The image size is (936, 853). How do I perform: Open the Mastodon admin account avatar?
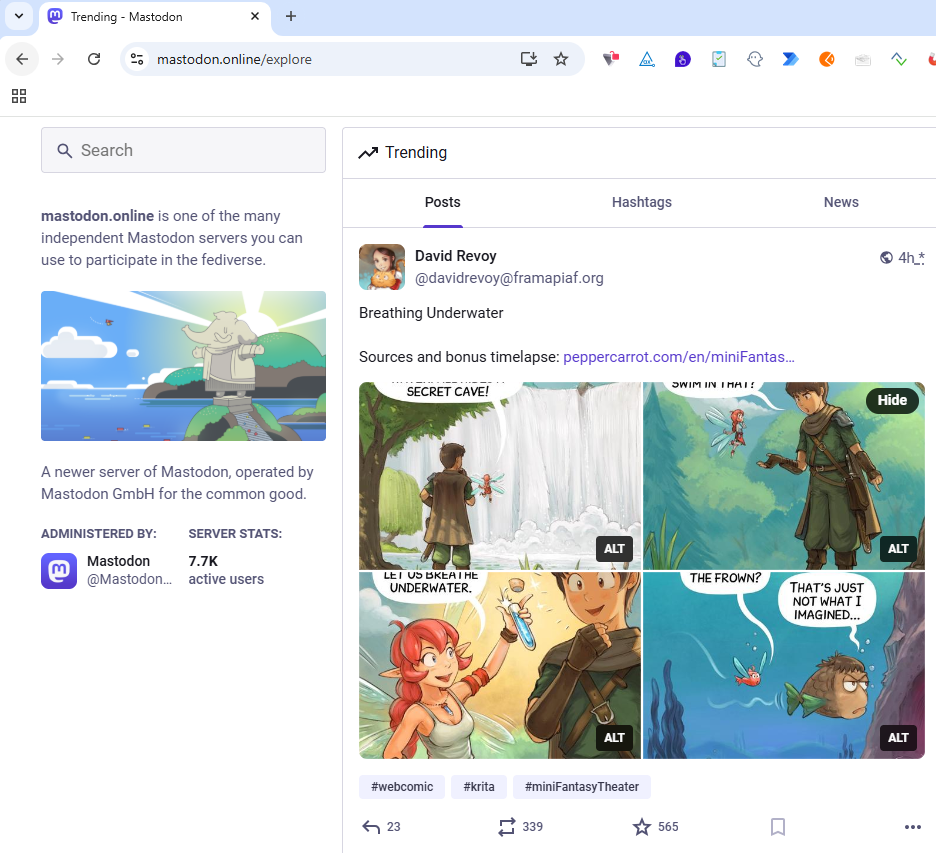pyautogui.click(x=59, y=571)
